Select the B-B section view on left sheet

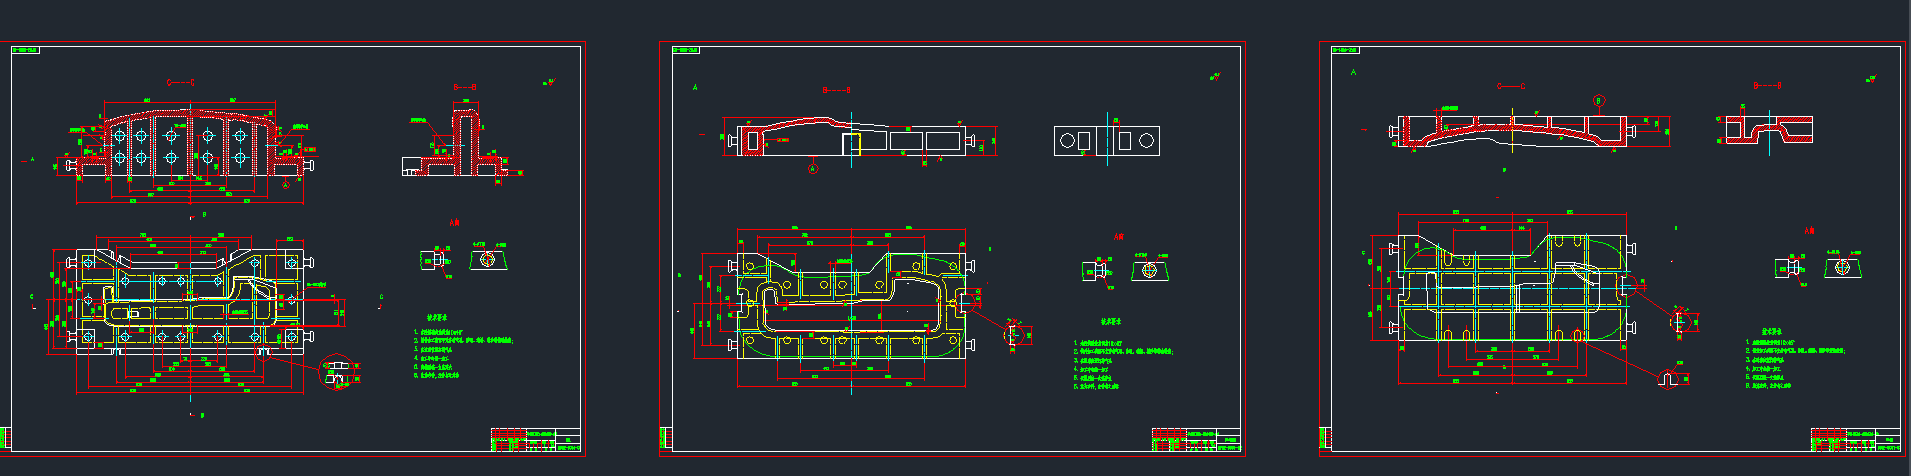point(462,148)
